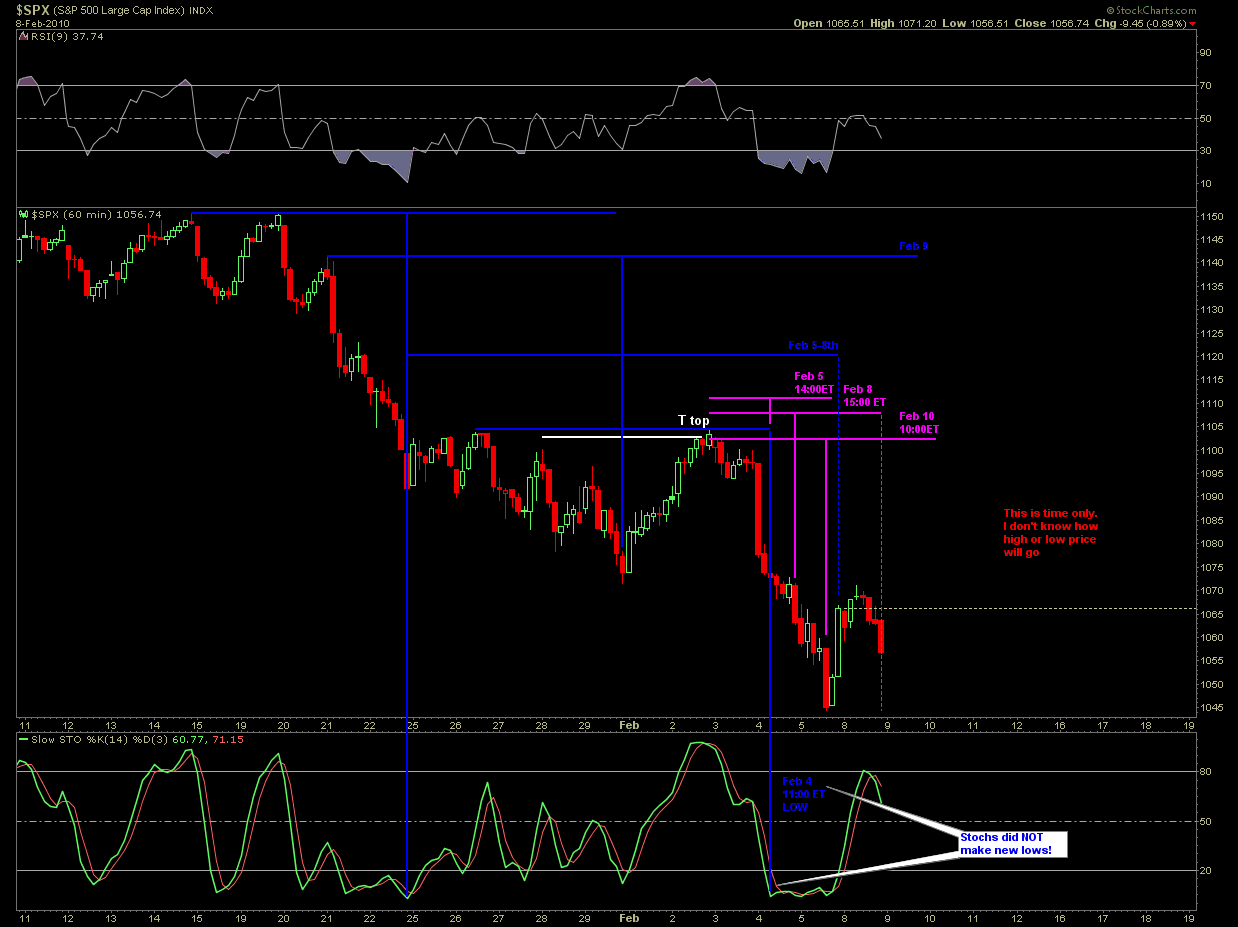
Task: Click the 'Stochs did NOT make new lows!' callout
Action: pyautogui.click(x=1012, y=843)
